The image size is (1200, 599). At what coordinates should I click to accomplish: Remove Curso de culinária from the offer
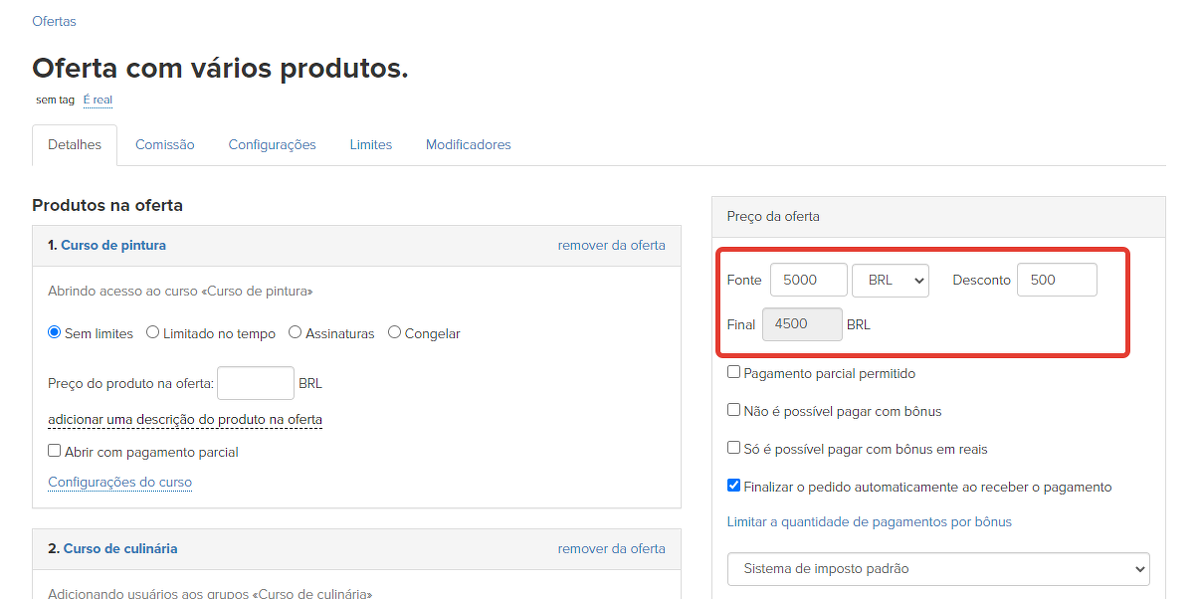(x=611, y=548)
